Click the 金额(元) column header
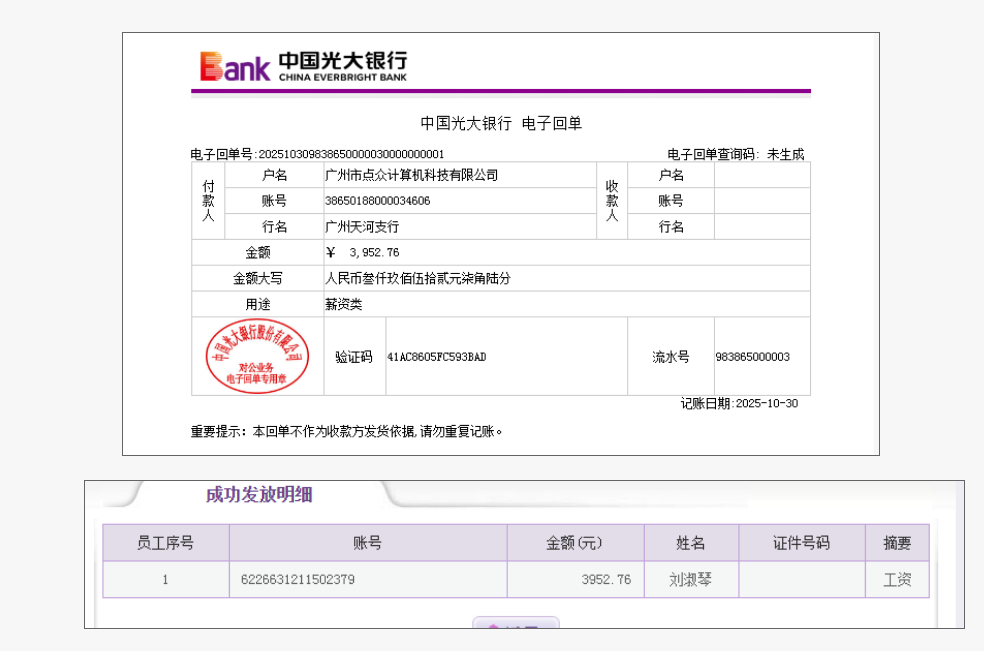Viewport: 984px width, 651px height. coord(574,543)
